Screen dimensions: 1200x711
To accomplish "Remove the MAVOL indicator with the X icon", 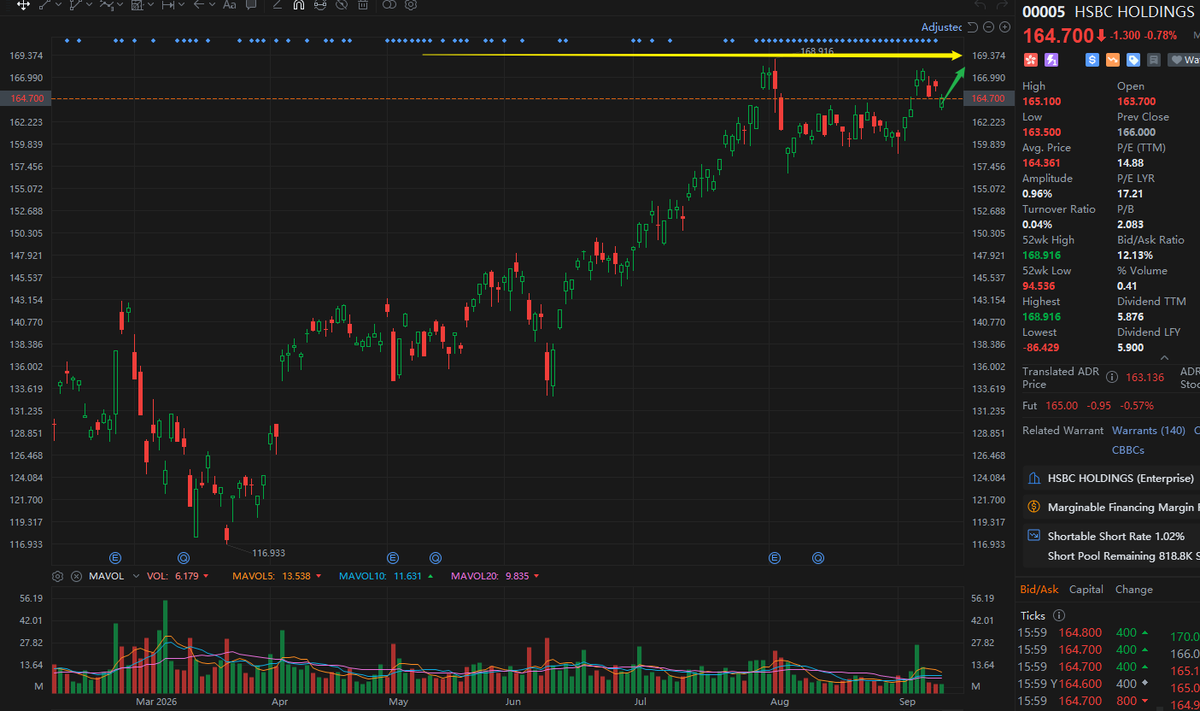I will (76, 576).
